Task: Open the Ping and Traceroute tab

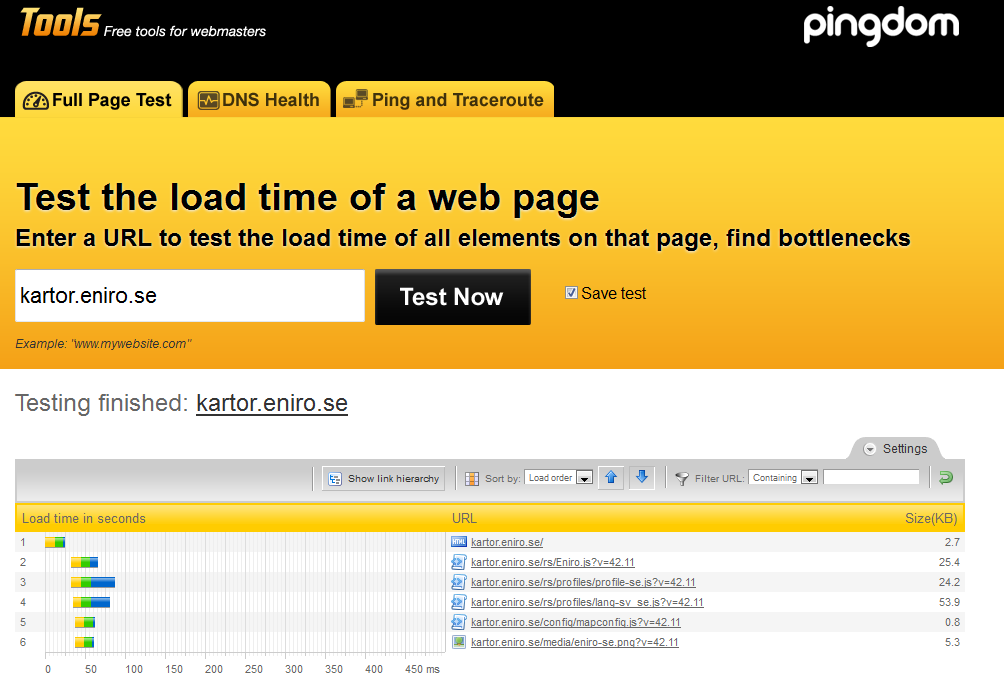Action: click(444, 100)
